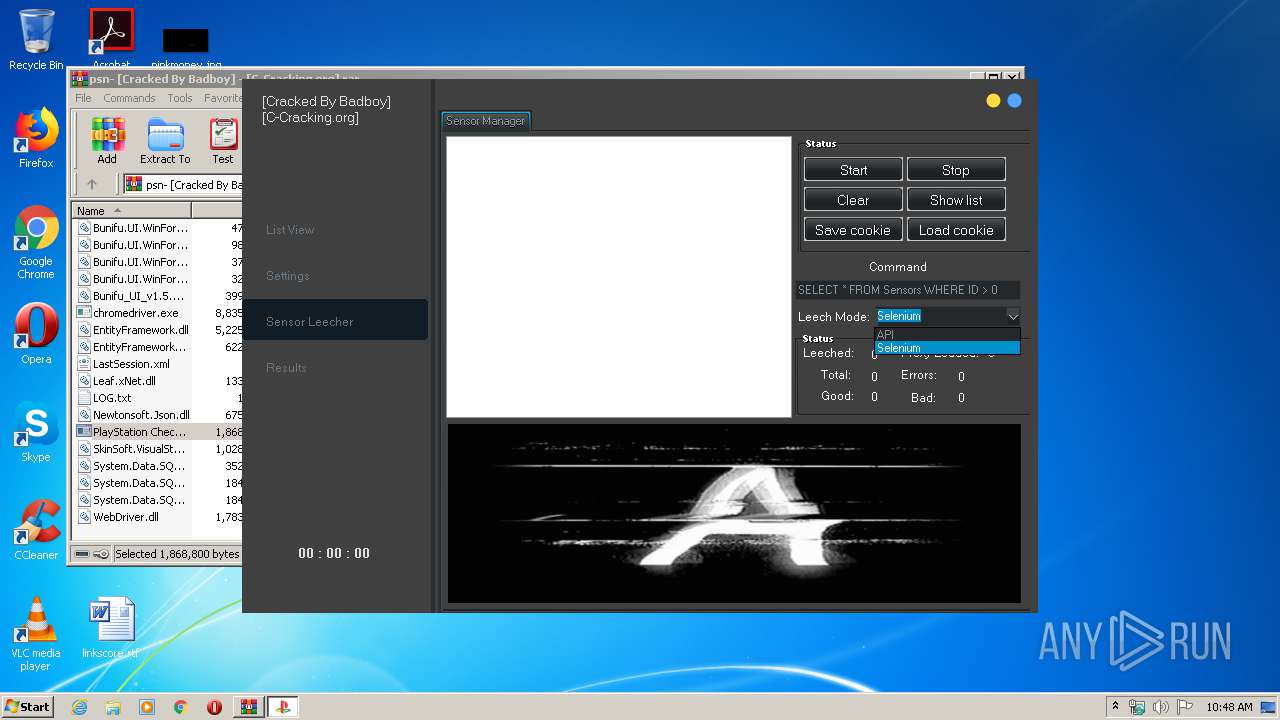The height and width of the screenshot is (720, 1280).
Task: Click the Chrome taskbar icon
Action: pos(181,707)
